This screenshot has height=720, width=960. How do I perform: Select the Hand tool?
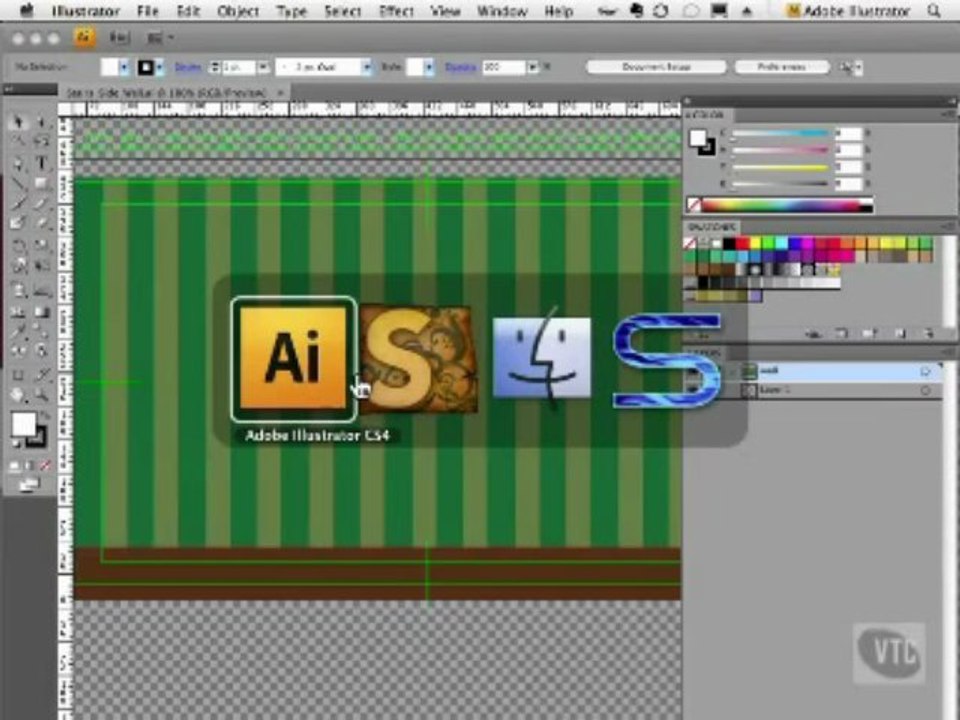click(18, 395)
